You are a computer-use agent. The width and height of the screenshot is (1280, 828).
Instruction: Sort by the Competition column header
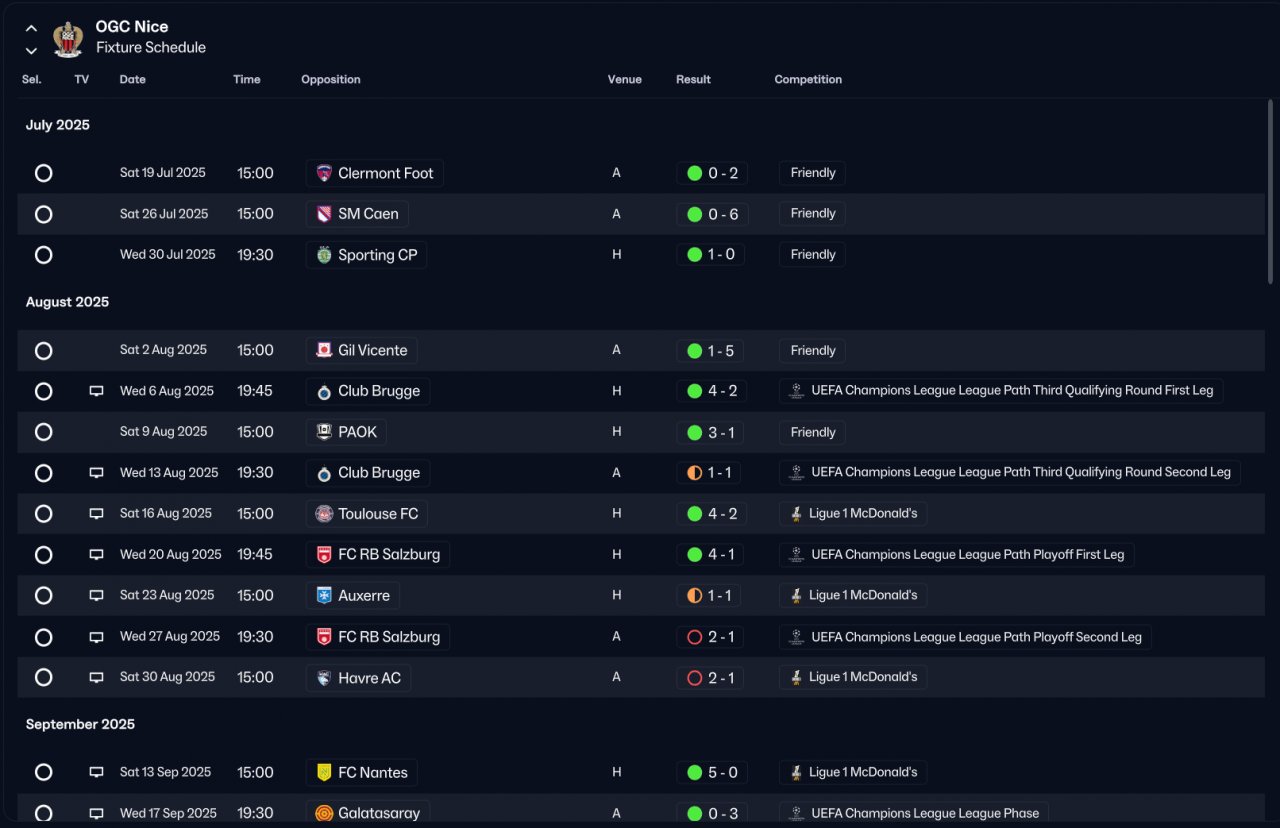(808, 79)
